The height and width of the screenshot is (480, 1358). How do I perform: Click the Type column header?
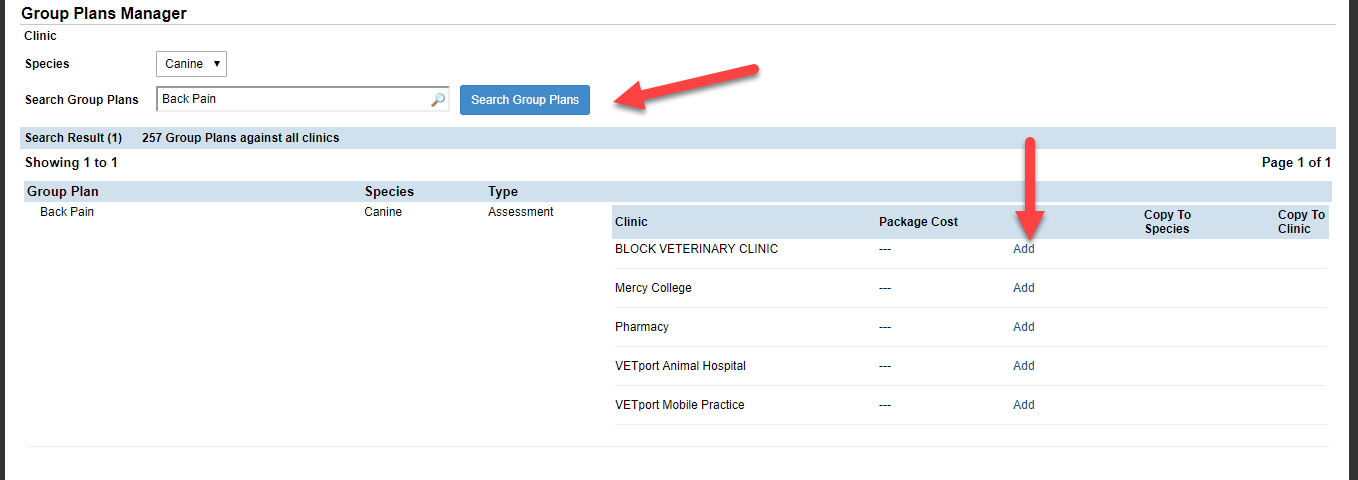(x=503, y=192)
